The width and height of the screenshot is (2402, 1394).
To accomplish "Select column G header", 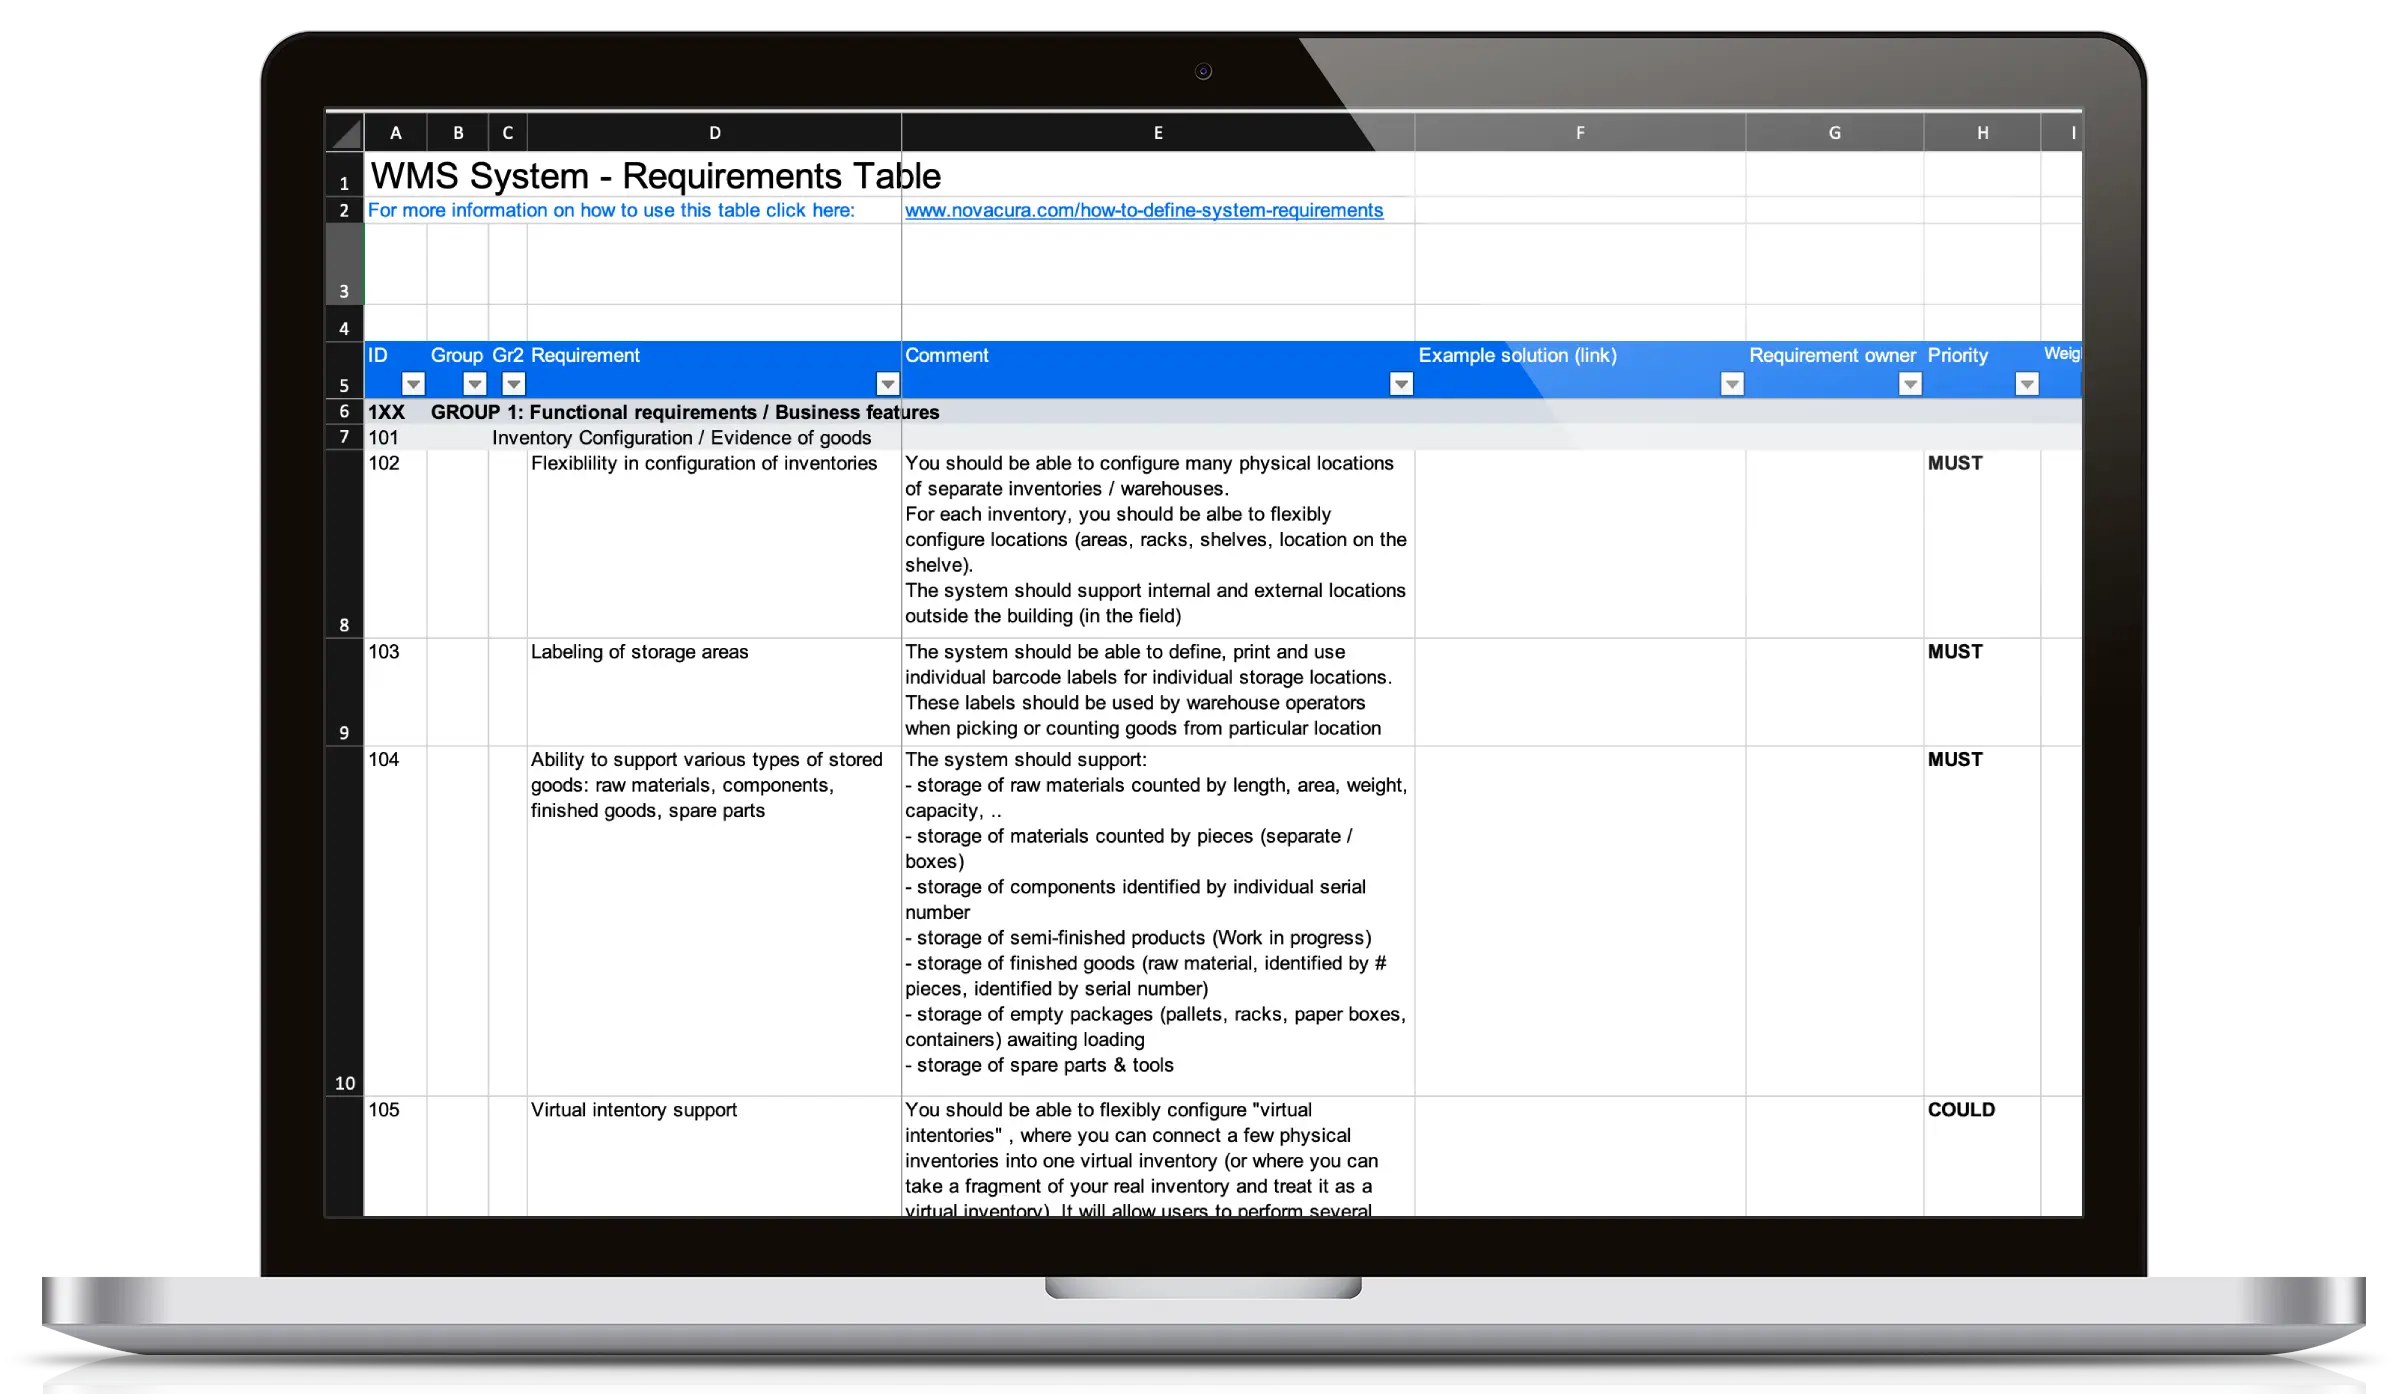I will point(1835,132).
